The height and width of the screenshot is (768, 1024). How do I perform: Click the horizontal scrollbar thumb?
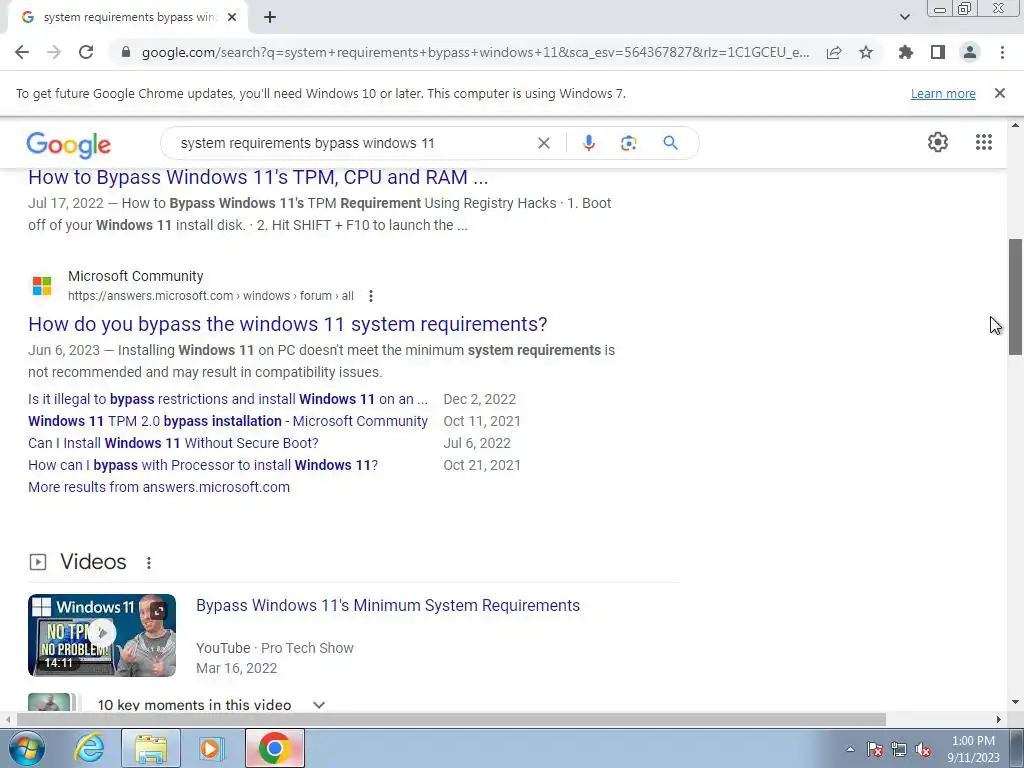point(451,720)
